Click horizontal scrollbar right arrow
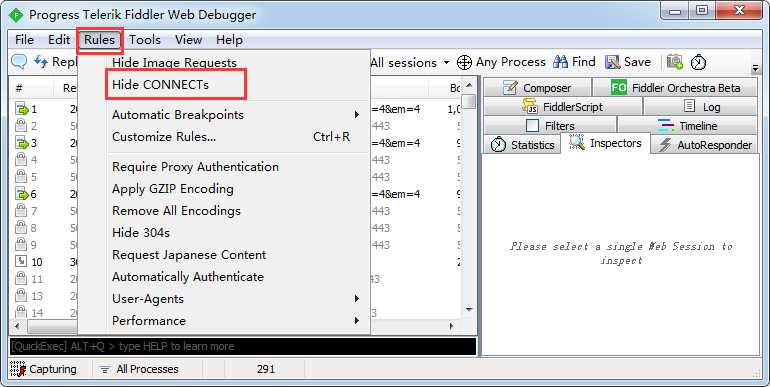770x387 pixels. pos(452,326)
